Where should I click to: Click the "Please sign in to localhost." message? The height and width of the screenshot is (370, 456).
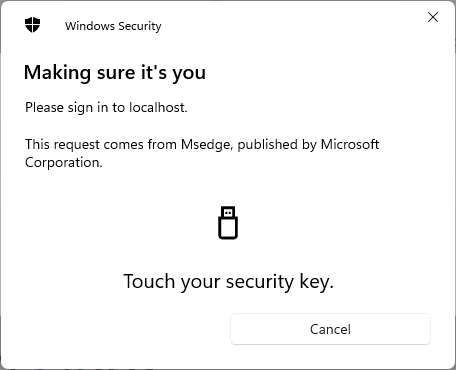[x=106, y=108]
